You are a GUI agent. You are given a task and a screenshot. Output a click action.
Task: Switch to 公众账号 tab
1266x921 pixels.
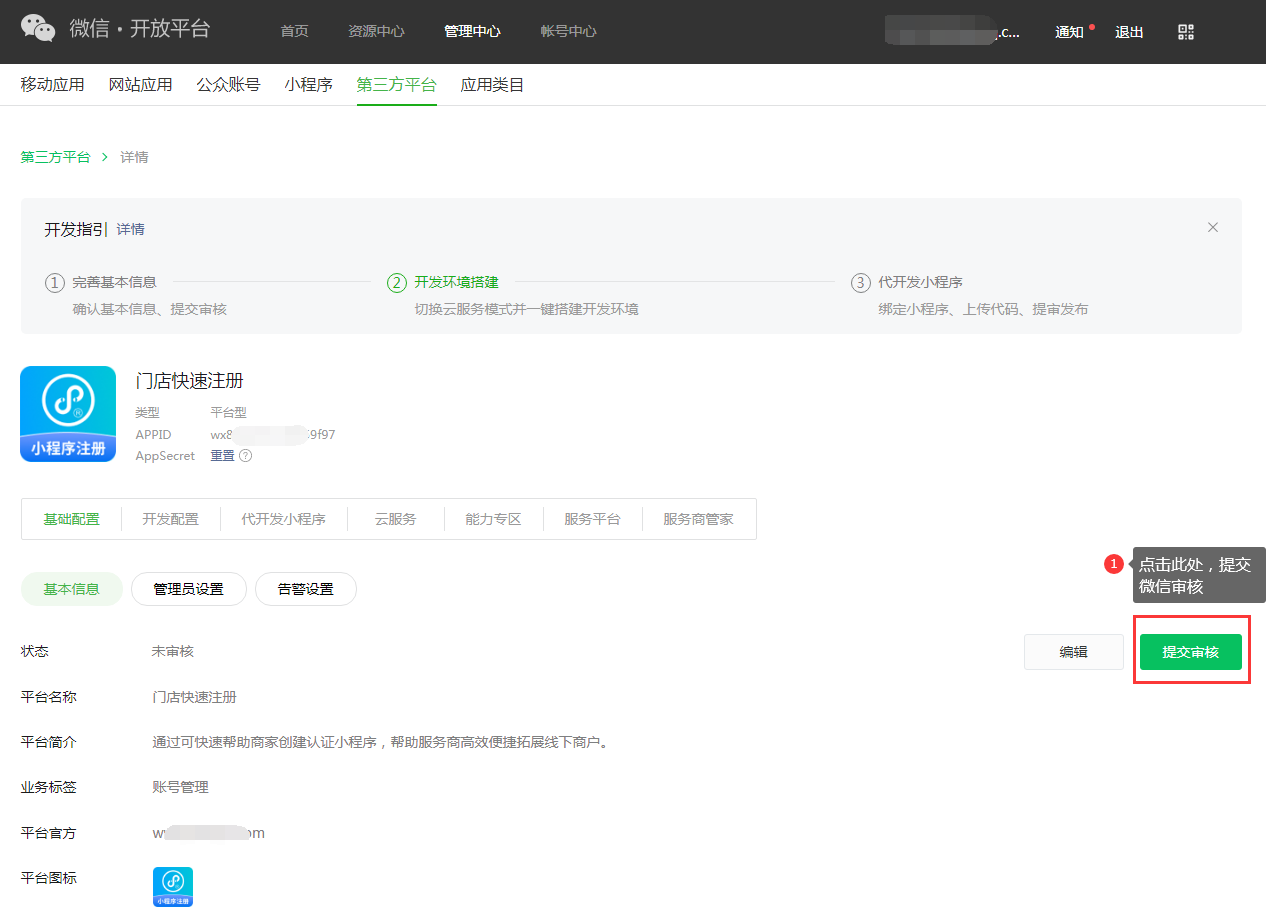(228, 85)
